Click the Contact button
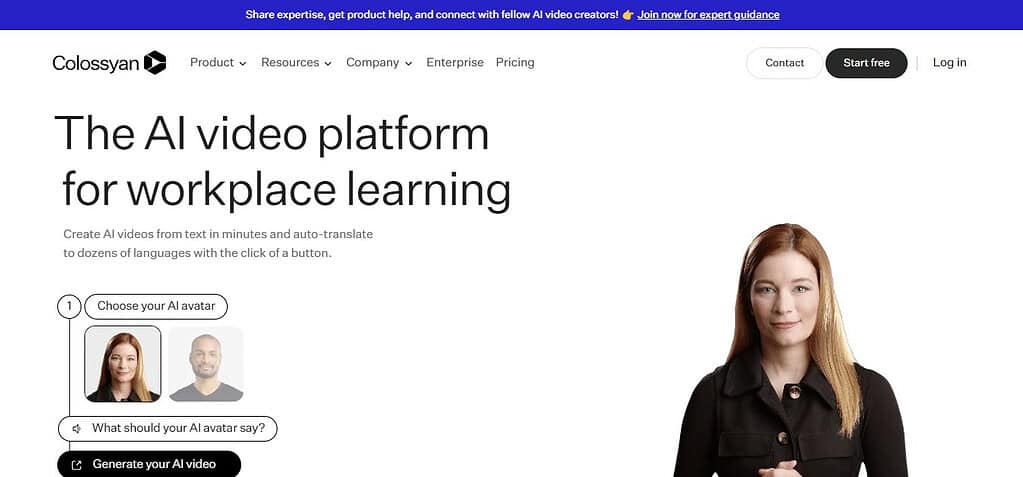The image size is (1023, 477). tap(784, 63)
